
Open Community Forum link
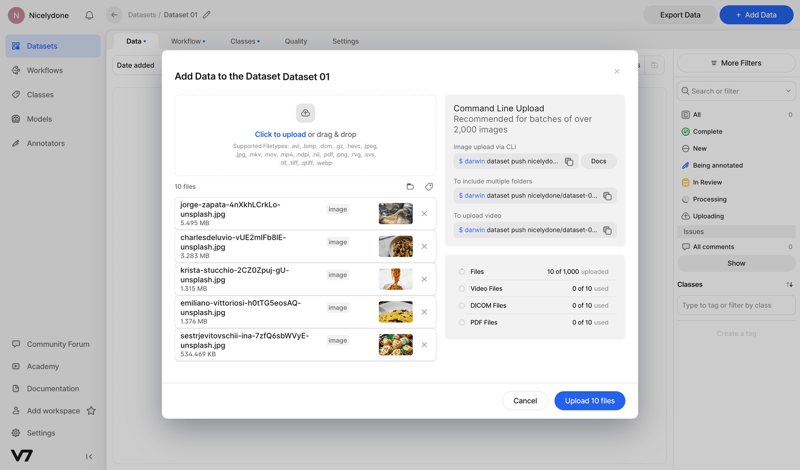click(51, 344)
